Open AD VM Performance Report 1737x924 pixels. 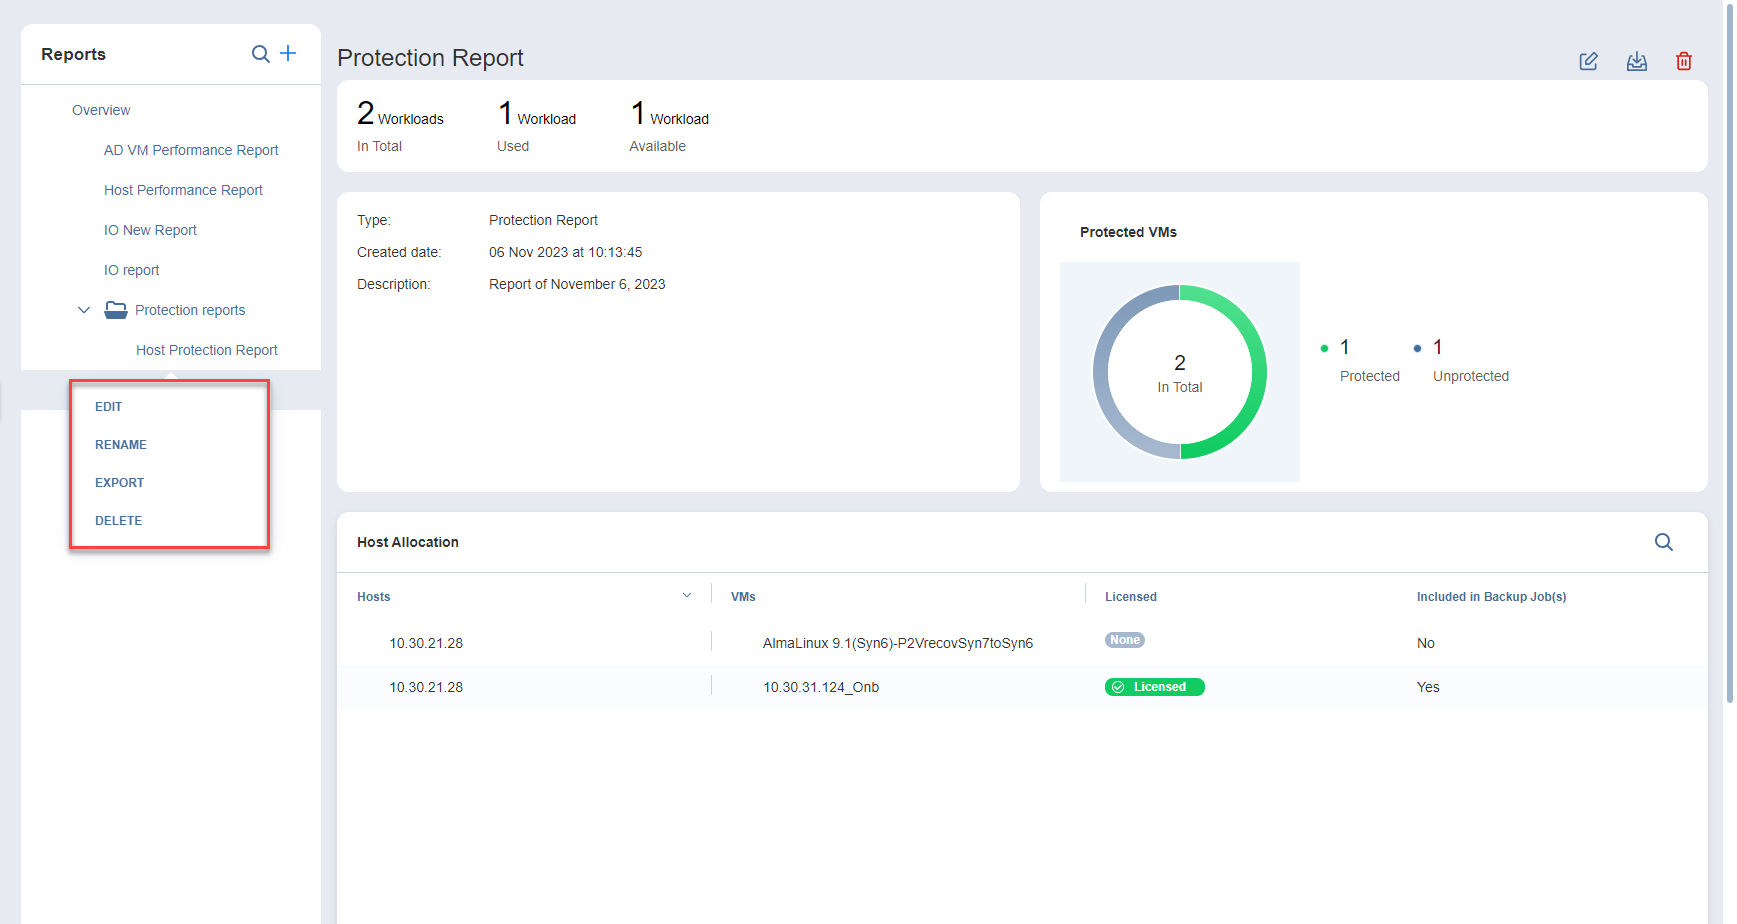(191, 150)
